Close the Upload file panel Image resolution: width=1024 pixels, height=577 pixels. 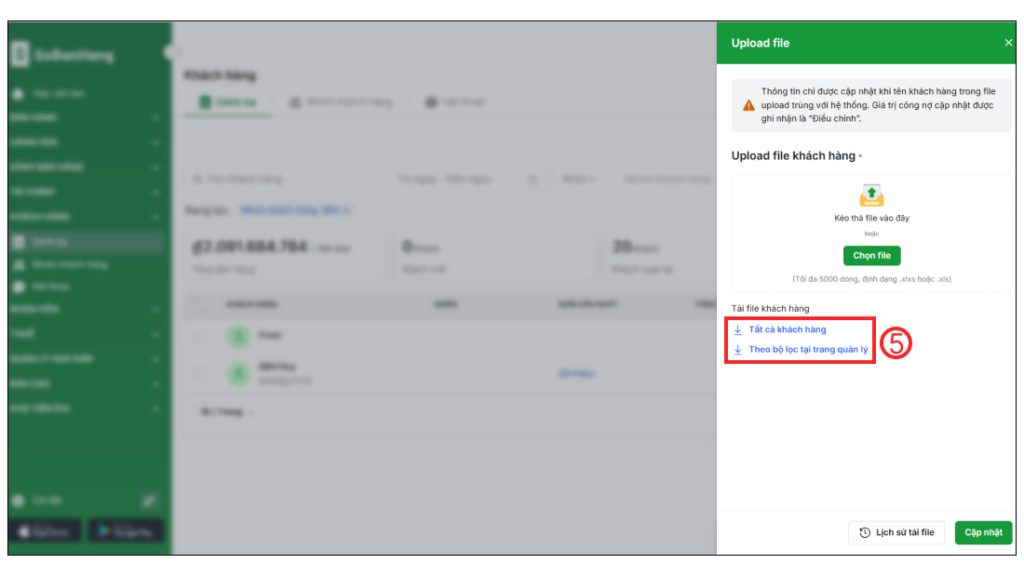coord(1008,43)
